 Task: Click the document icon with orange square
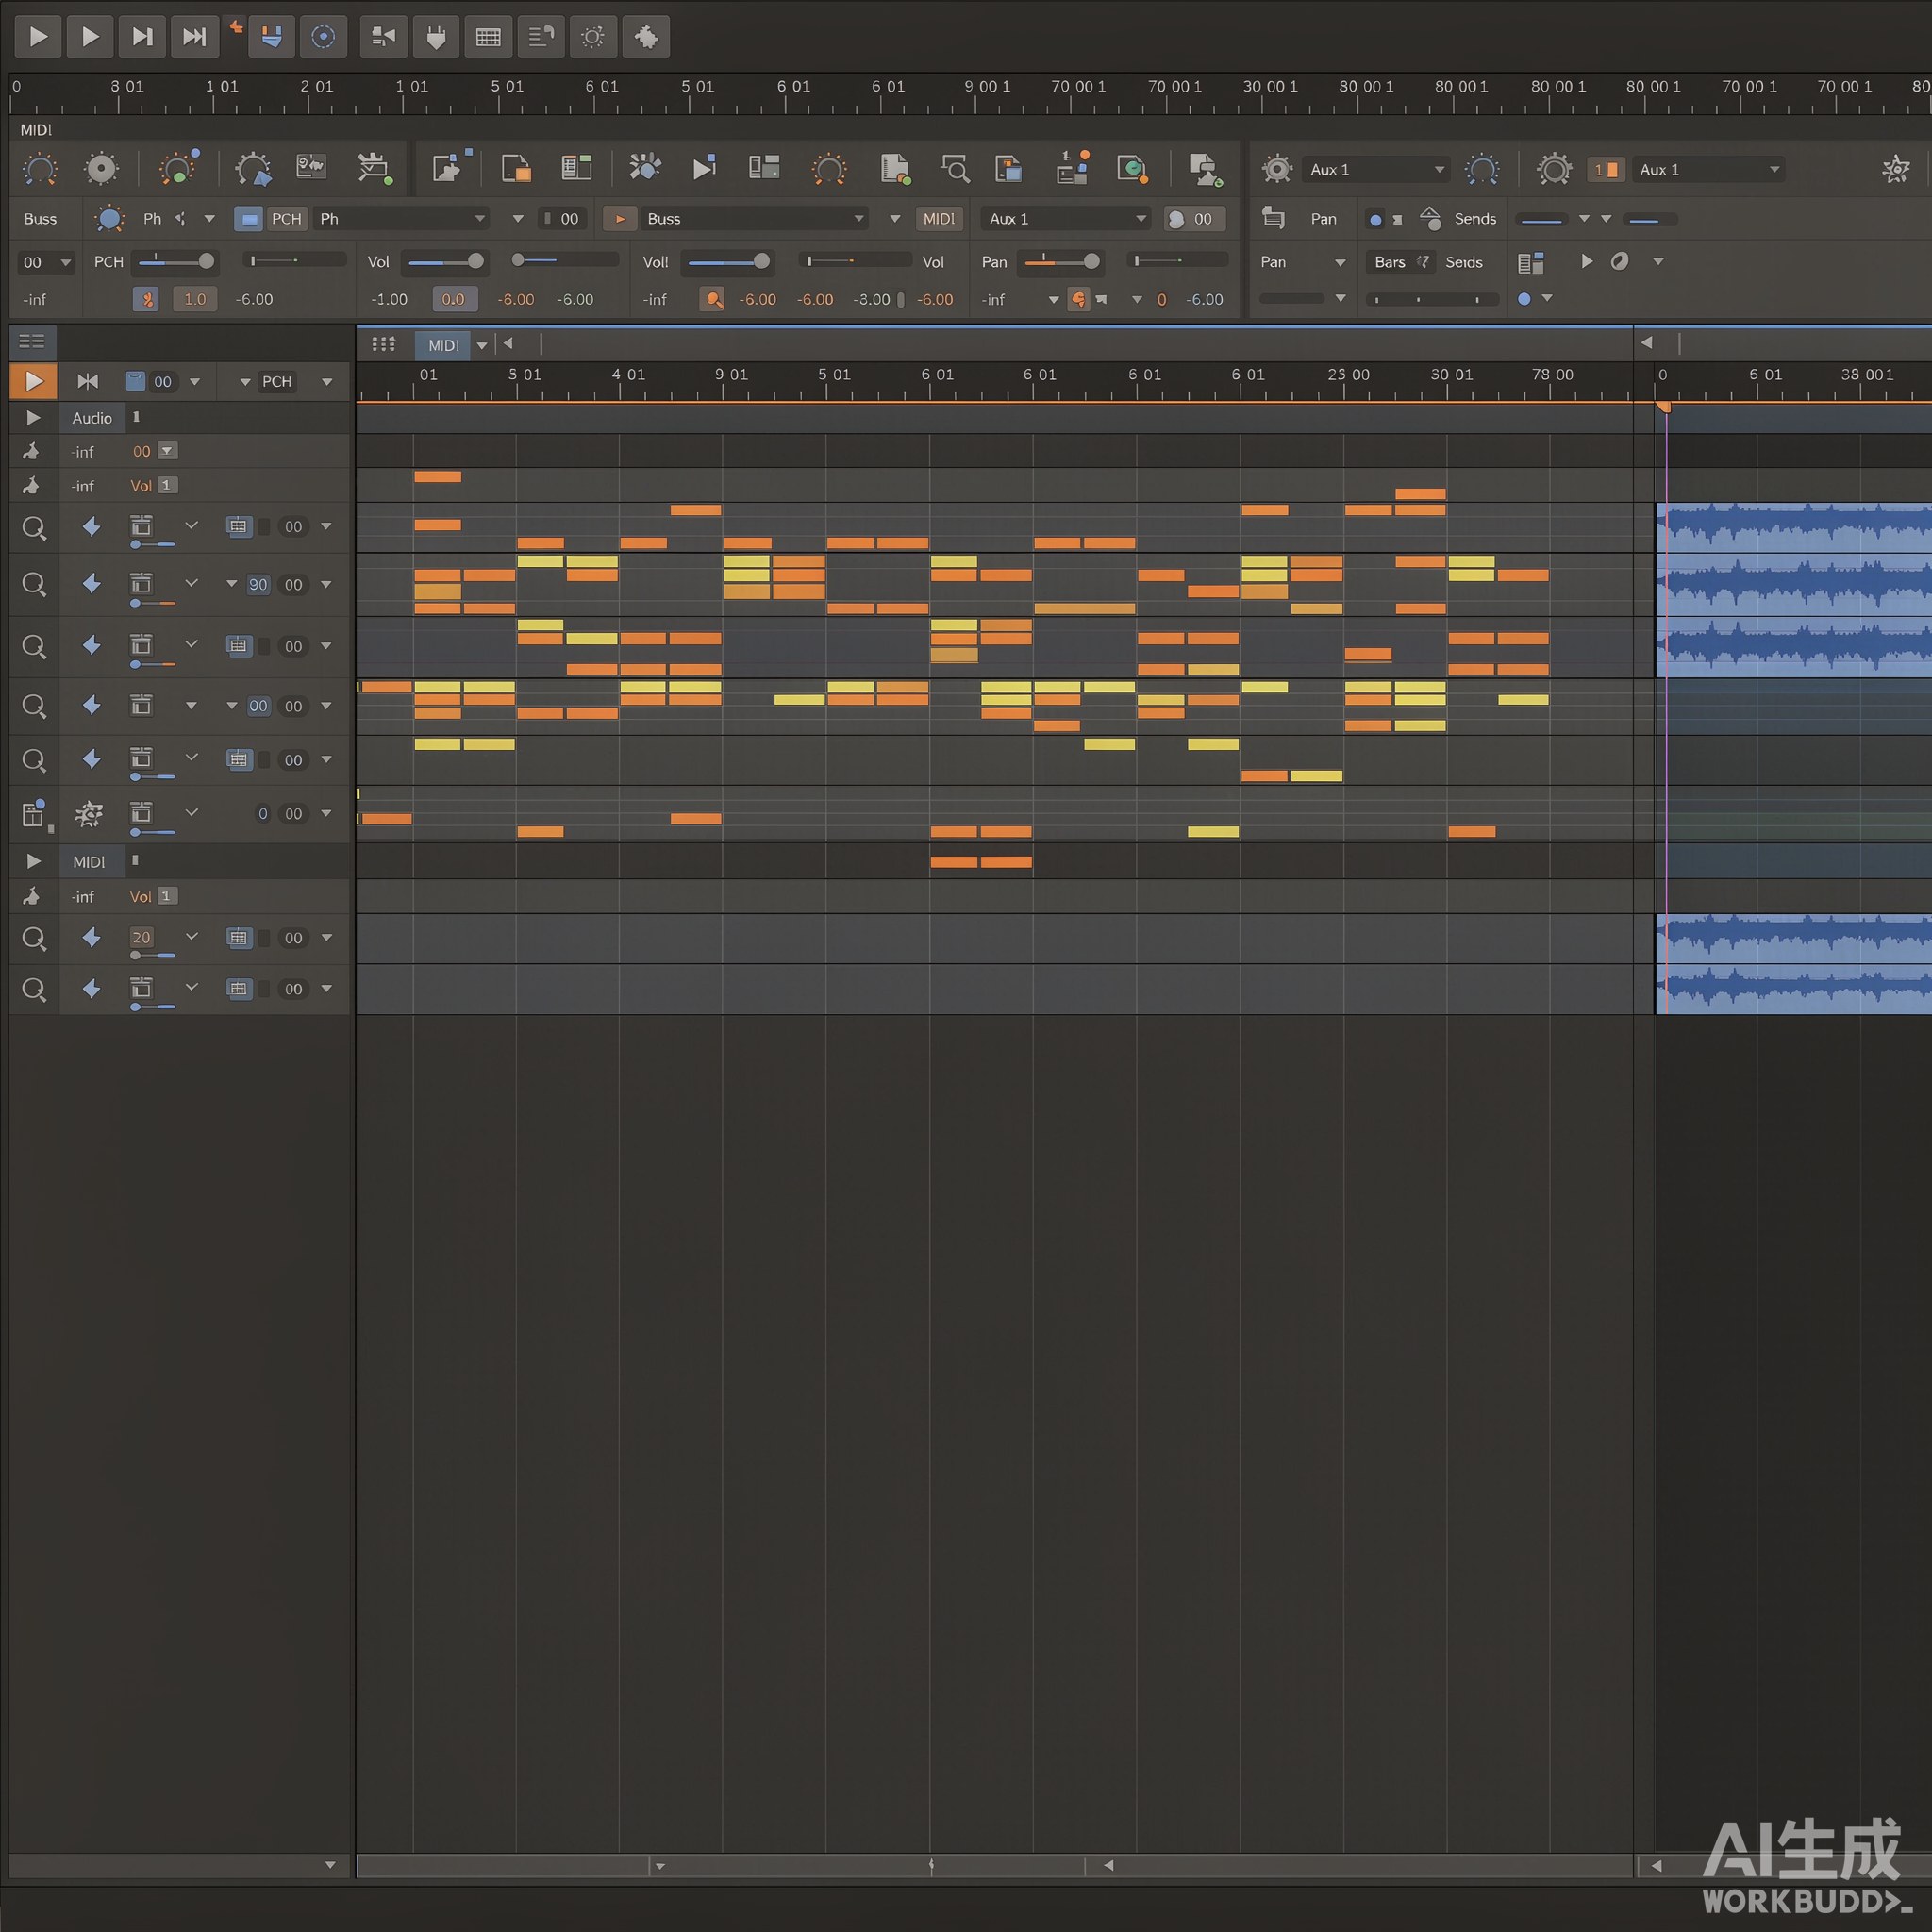coord(515,169)
